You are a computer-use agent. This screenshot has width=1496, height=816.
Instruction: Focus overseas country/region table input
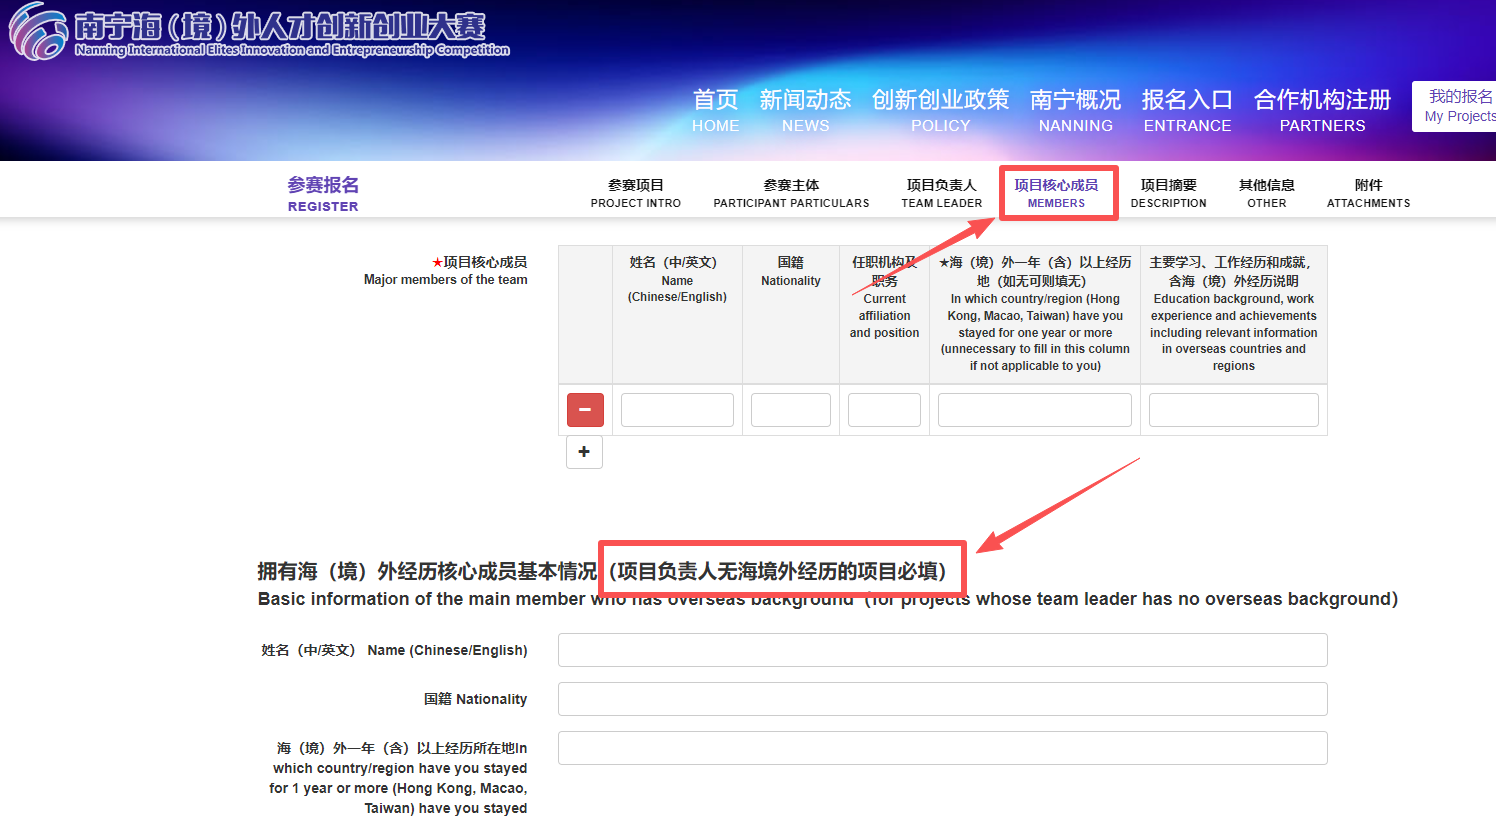tap(1035, 410)
